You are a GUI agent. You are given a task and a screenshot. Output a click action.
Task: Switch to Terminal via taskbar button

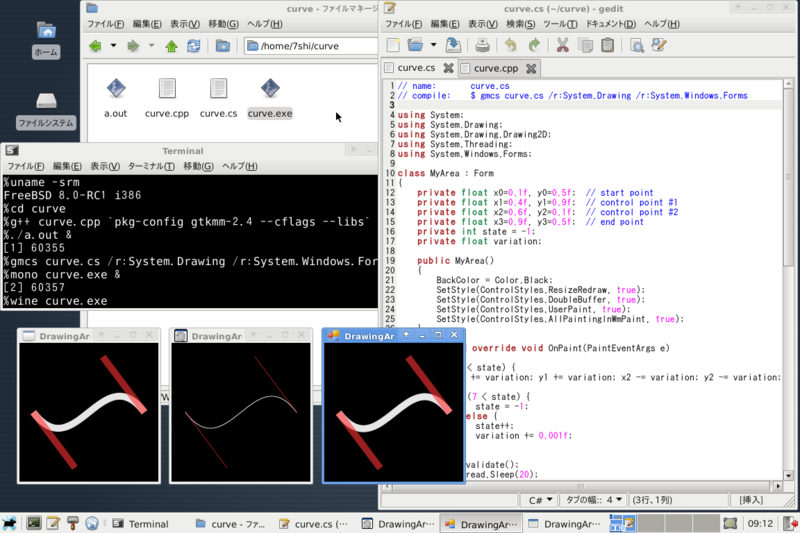click(x=148, y=524)
